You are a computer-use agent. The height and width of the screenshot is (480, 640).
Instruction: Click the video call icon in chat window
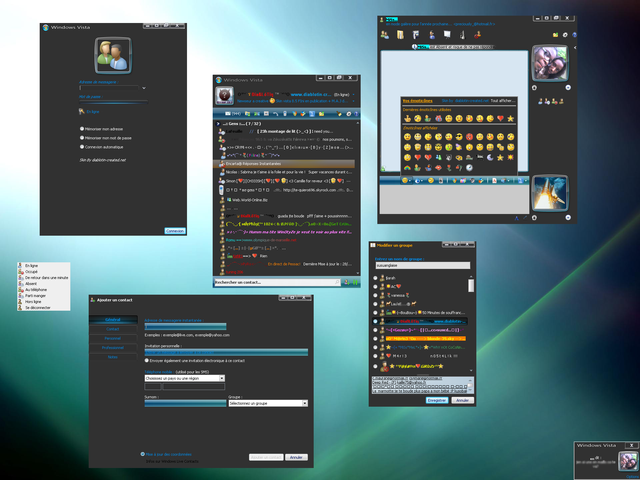pyautogui.click(x=416, y=35)
